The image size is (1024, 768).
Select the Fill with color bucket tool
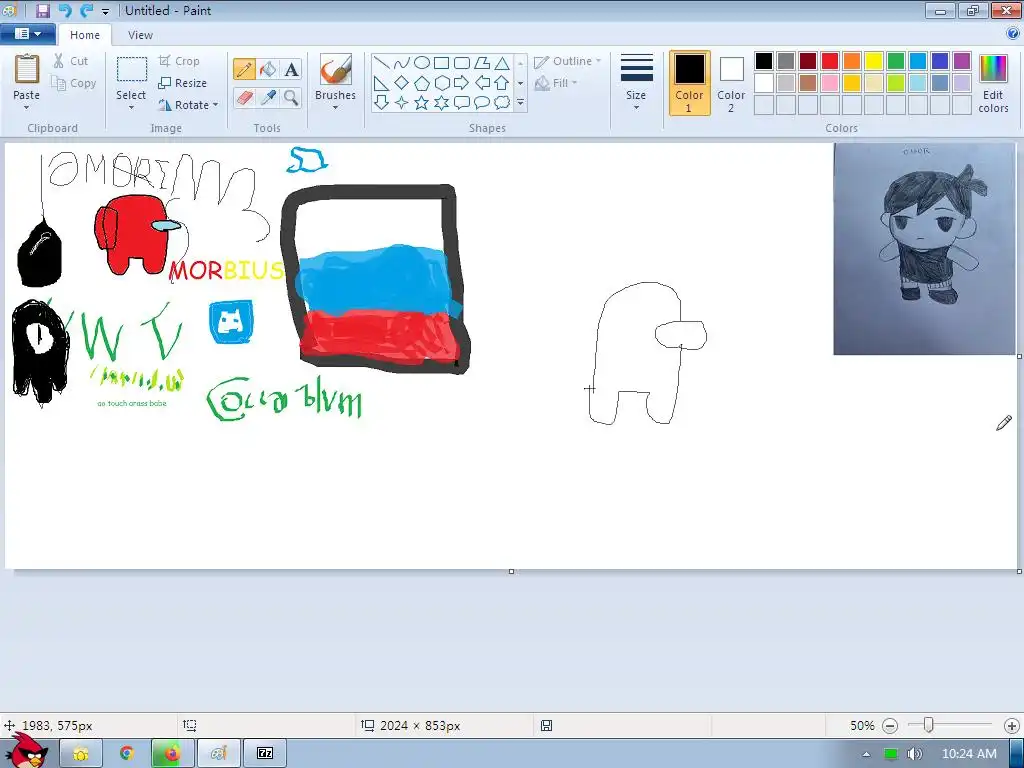coord(268,69)
